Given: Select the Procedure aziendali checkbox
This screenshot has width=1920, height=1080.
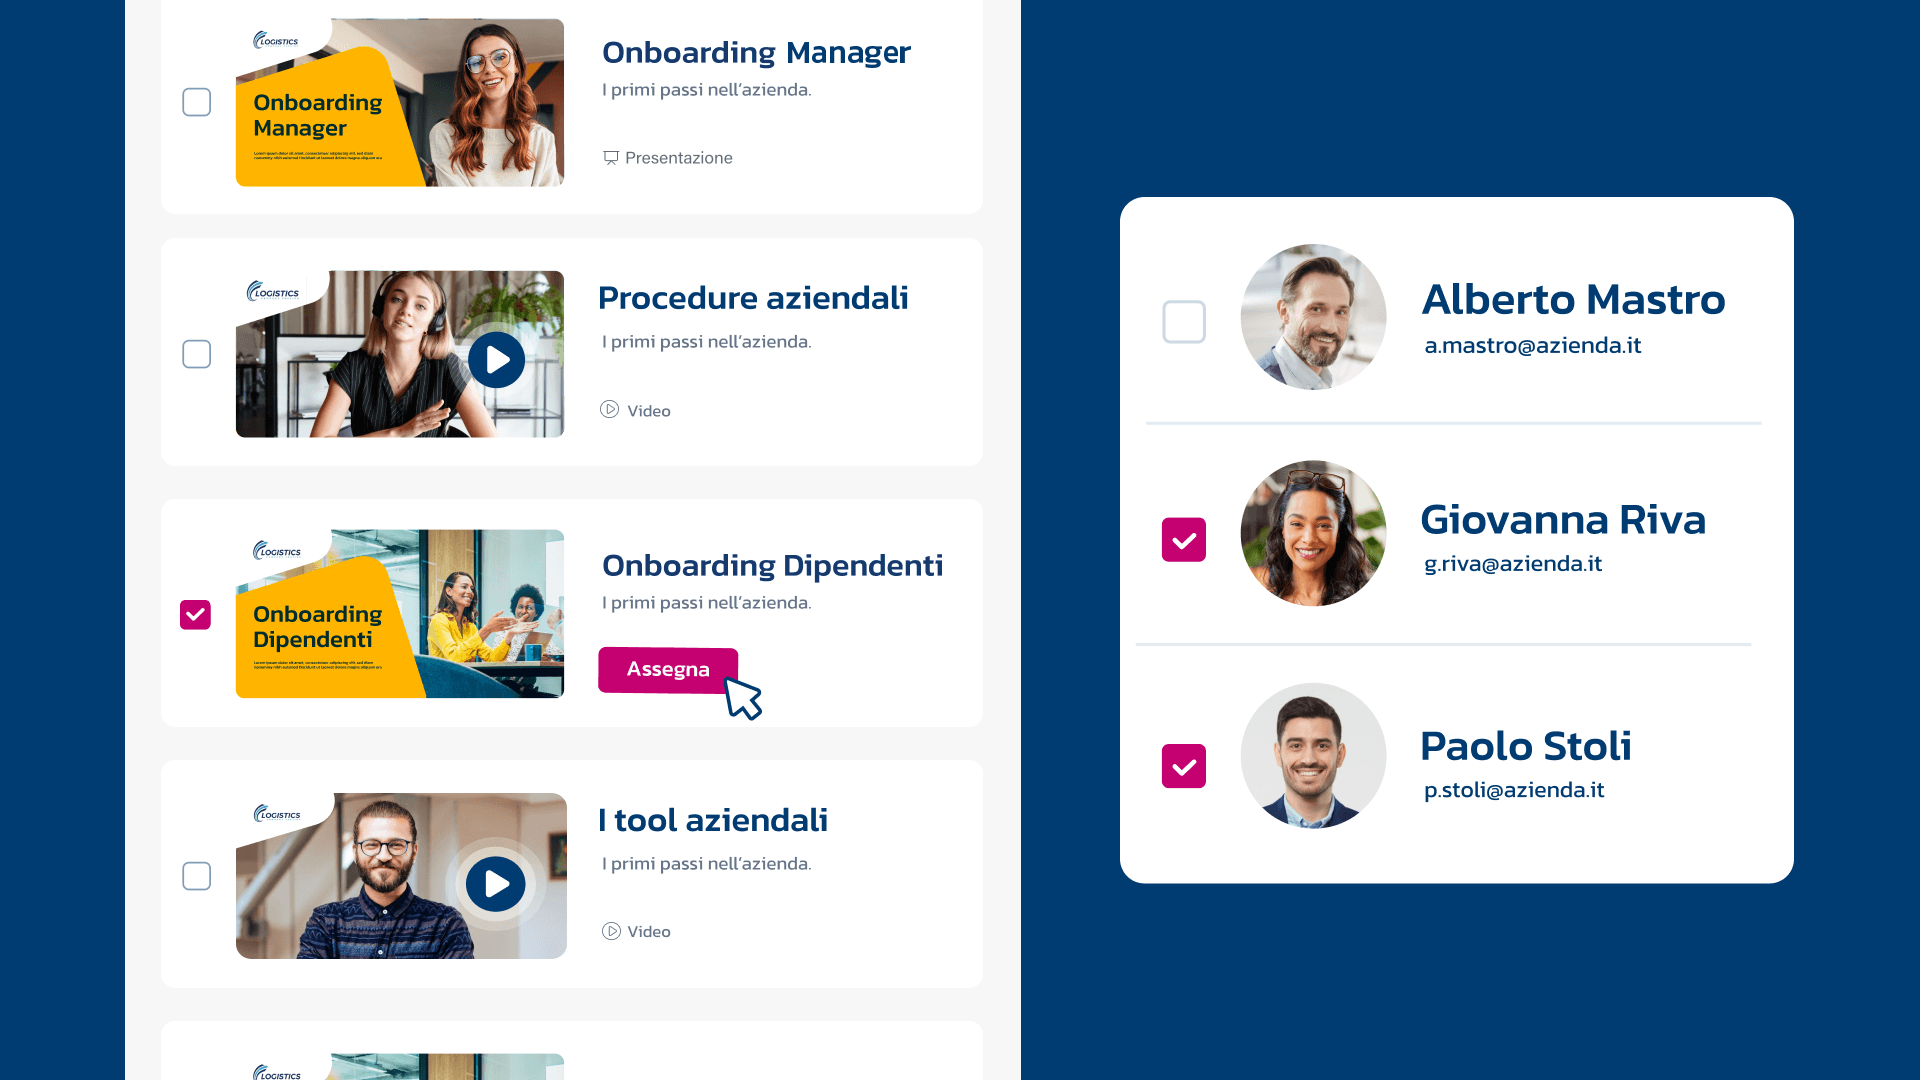Looking at the screenshot, I should tap(196, 354).
